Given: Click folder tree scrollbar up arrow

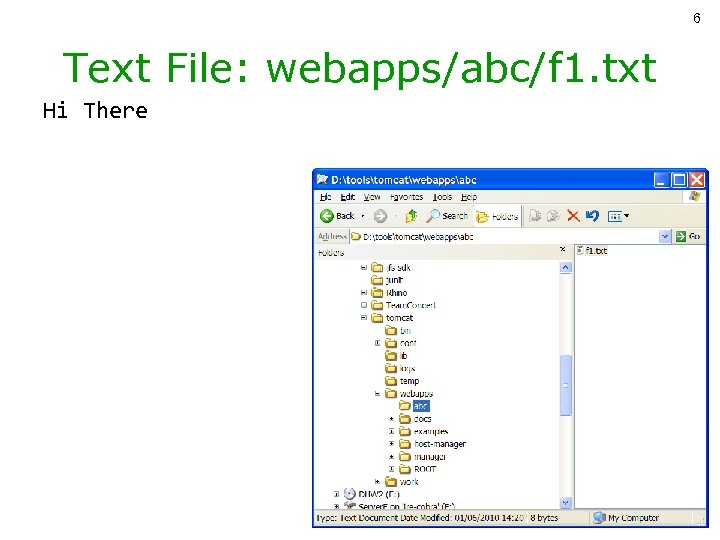Looking at the screenshot, I should tap(566, 267).
